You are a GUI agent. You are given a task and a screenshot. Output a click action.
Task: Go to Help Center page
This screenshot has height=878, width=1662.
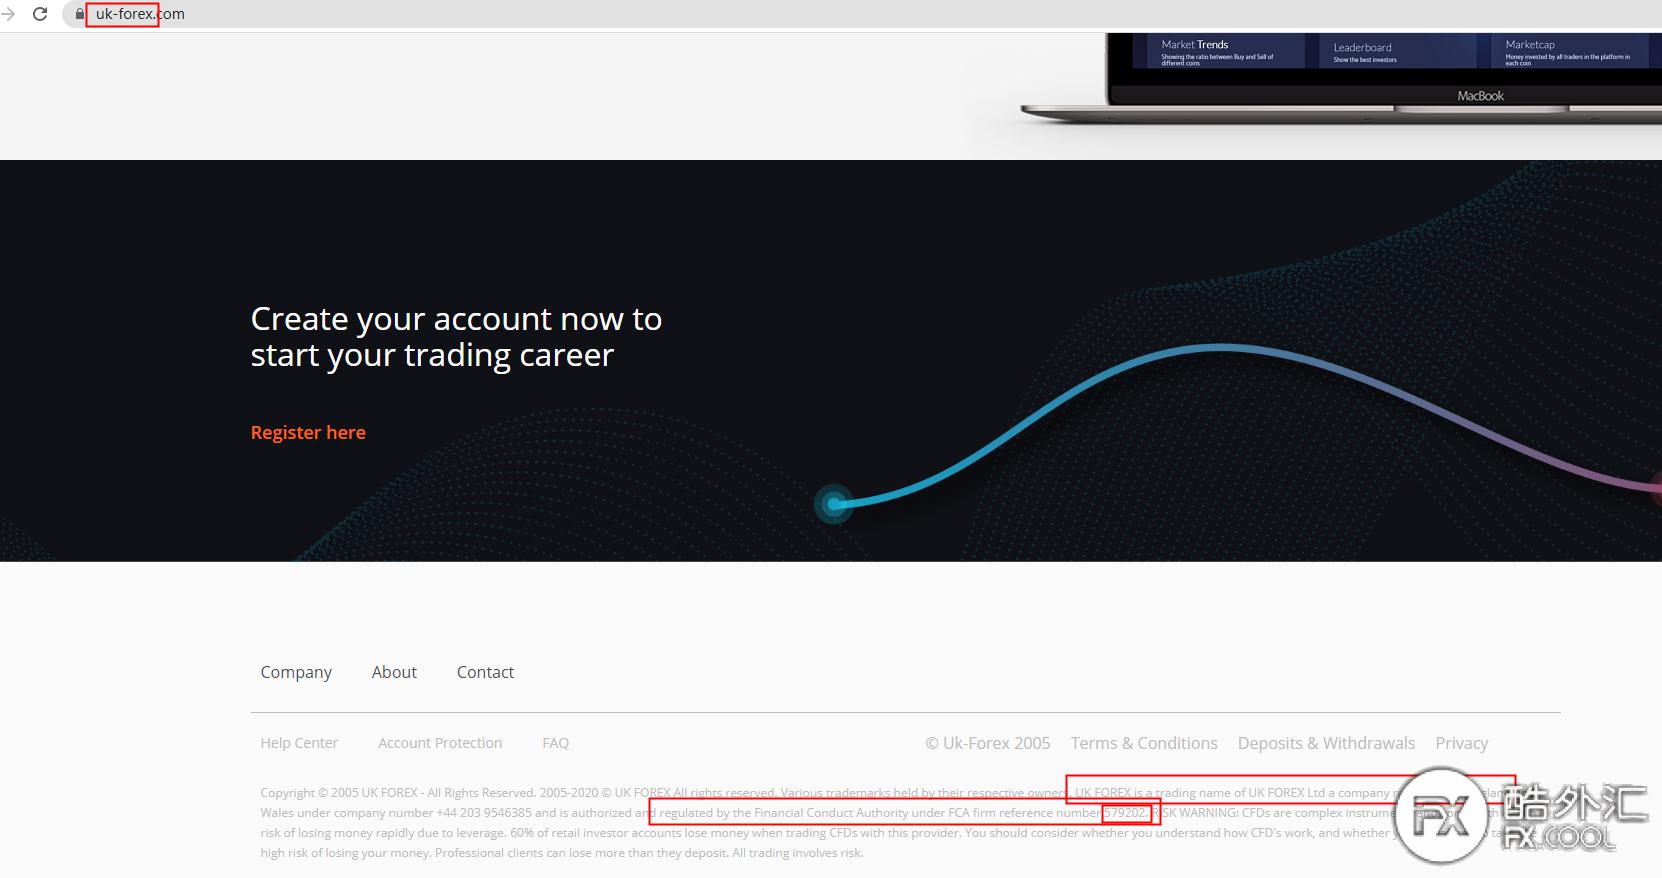point(299,743)
